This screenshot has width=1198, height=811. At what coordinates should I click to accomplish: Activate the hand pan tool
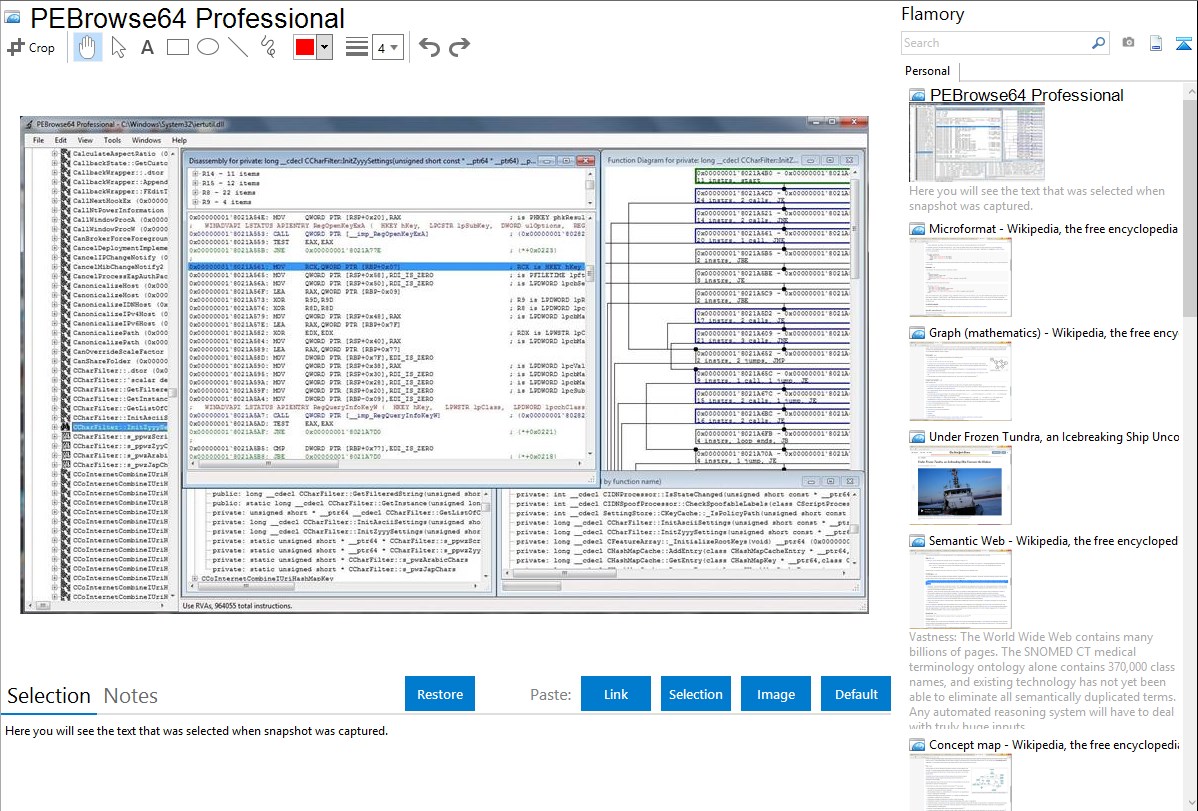(x=87, y=47)
